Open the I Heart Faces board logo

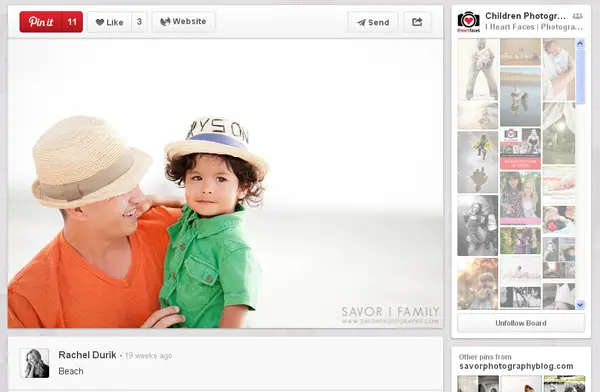click(468, 22)
